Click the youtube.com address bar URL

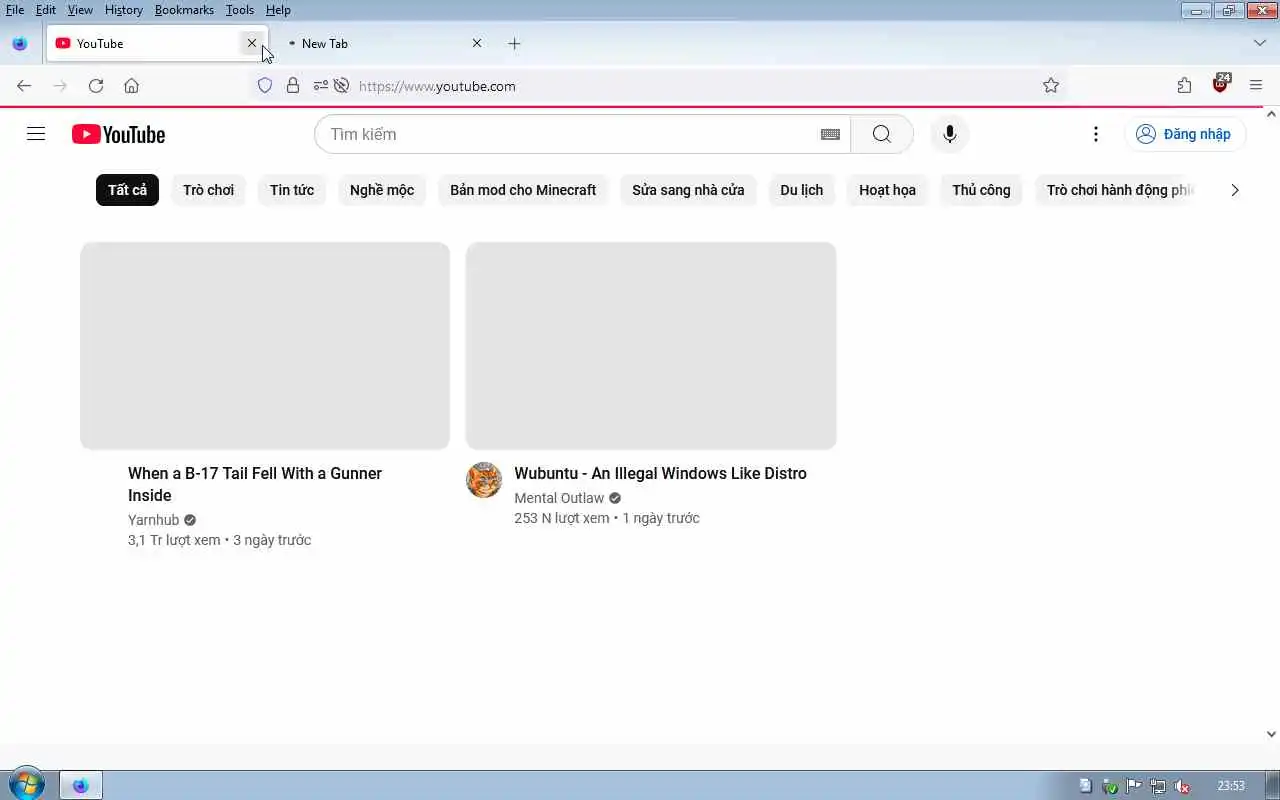[x=437, y=86]
